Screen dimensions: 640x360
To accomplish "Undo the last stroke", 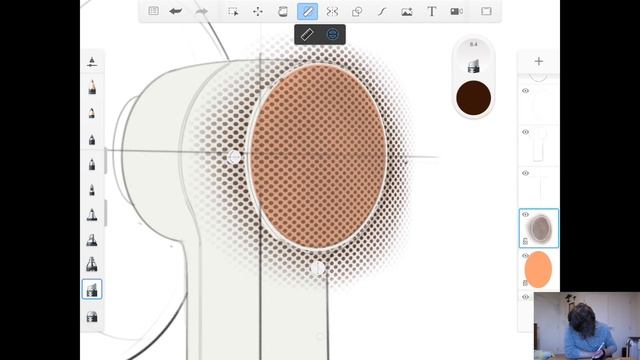I will (176, 11).
